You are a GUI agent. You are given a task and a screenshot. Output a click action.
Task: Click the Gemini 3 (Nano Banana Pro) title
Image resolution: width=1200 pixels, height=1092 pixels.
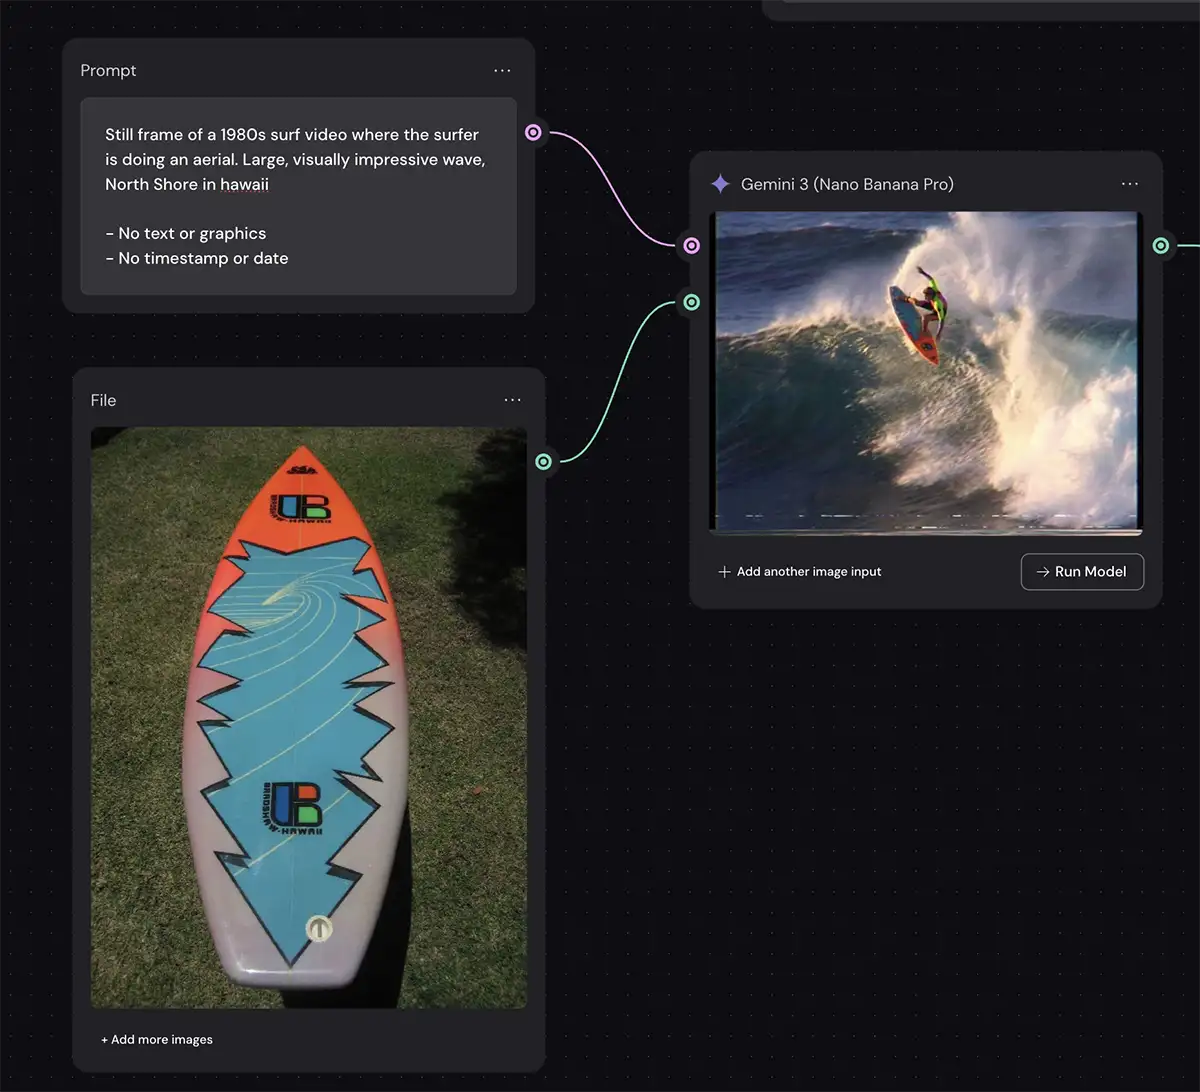(x=846, y=184)
